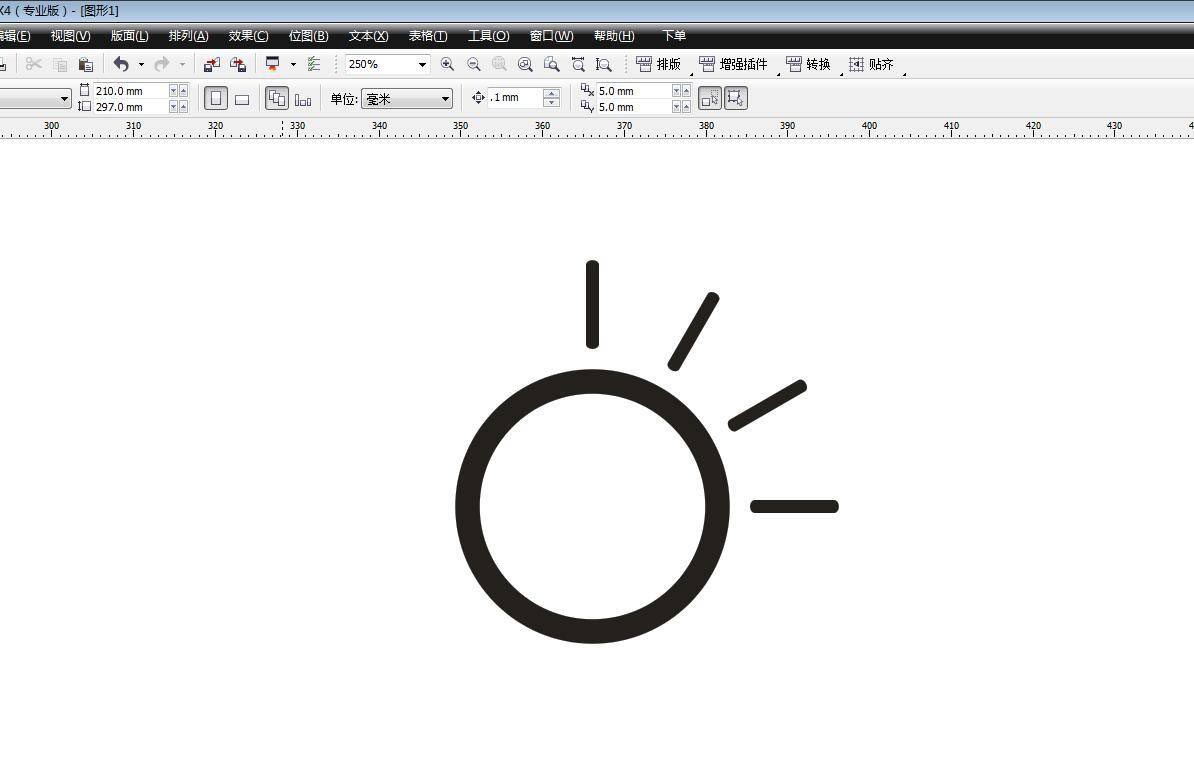Click the Export icon in toolbar
The image size is (1194, 778).
click(x=238, y=64)
